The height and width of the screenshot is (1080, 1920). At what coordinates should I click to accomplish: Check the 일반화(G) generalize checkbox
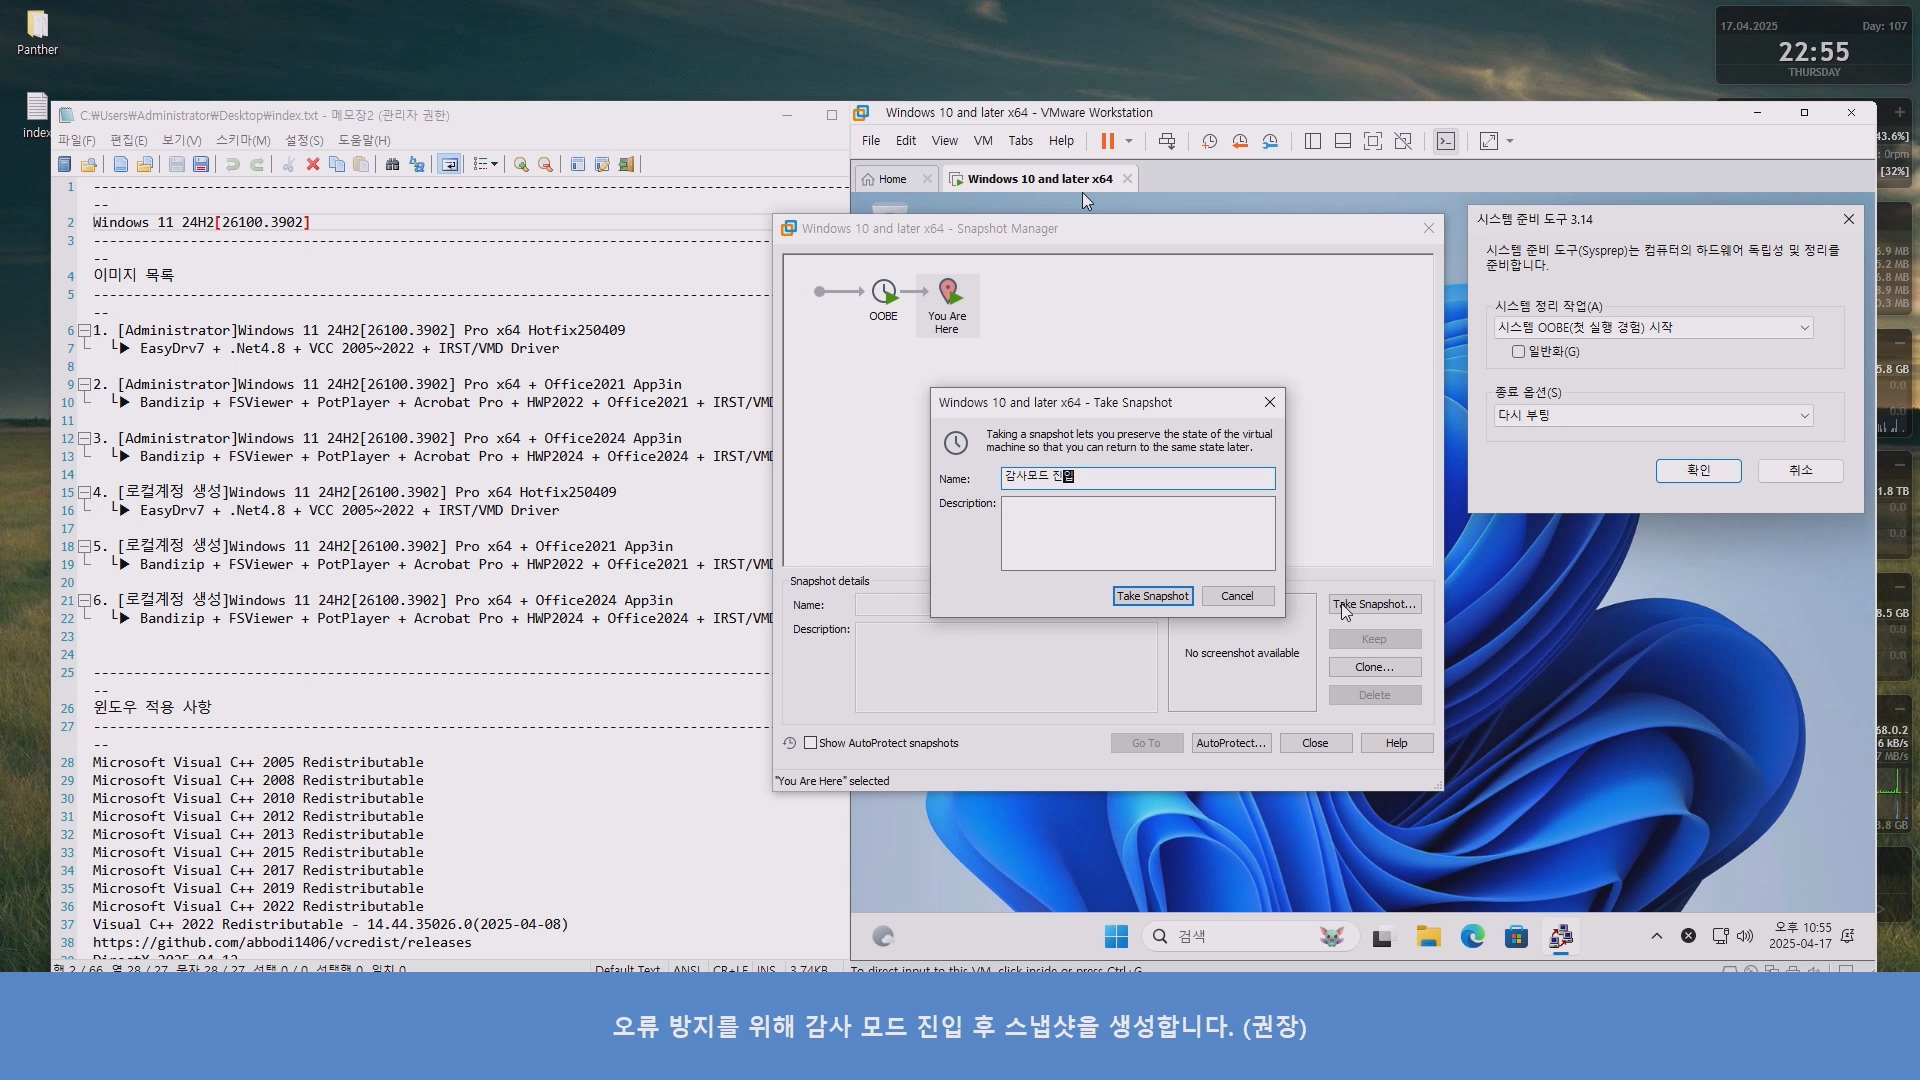[x=1518, y=351]
